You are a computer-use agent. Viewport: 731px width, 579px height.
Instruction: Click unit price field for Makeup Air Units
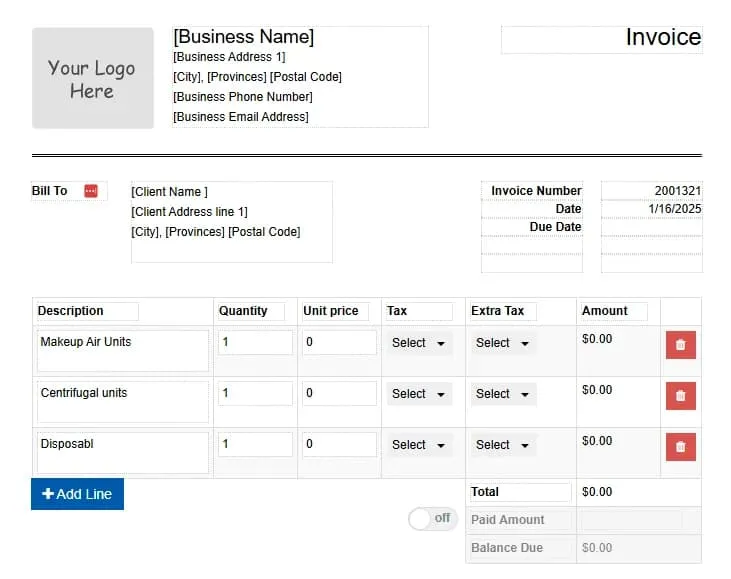click(339, 342)
